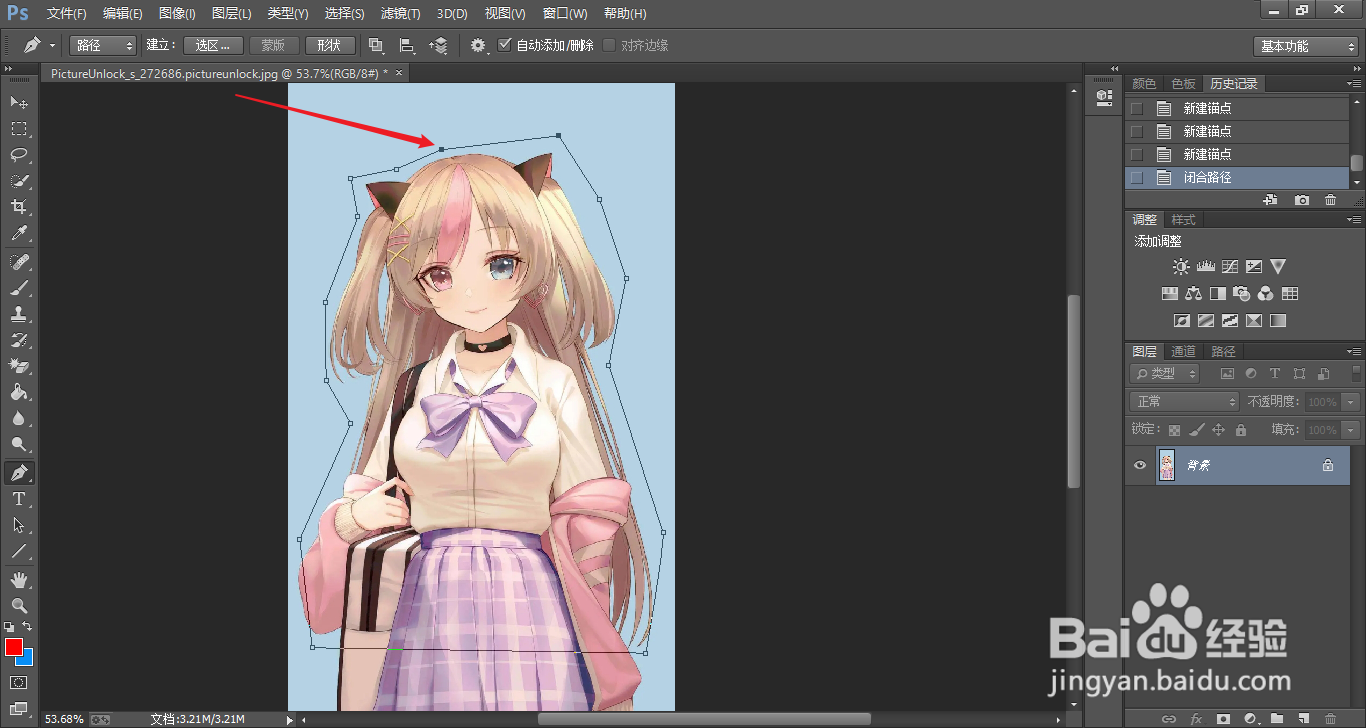
Task: Select the Zoom tool
Action: pos(19,605)
